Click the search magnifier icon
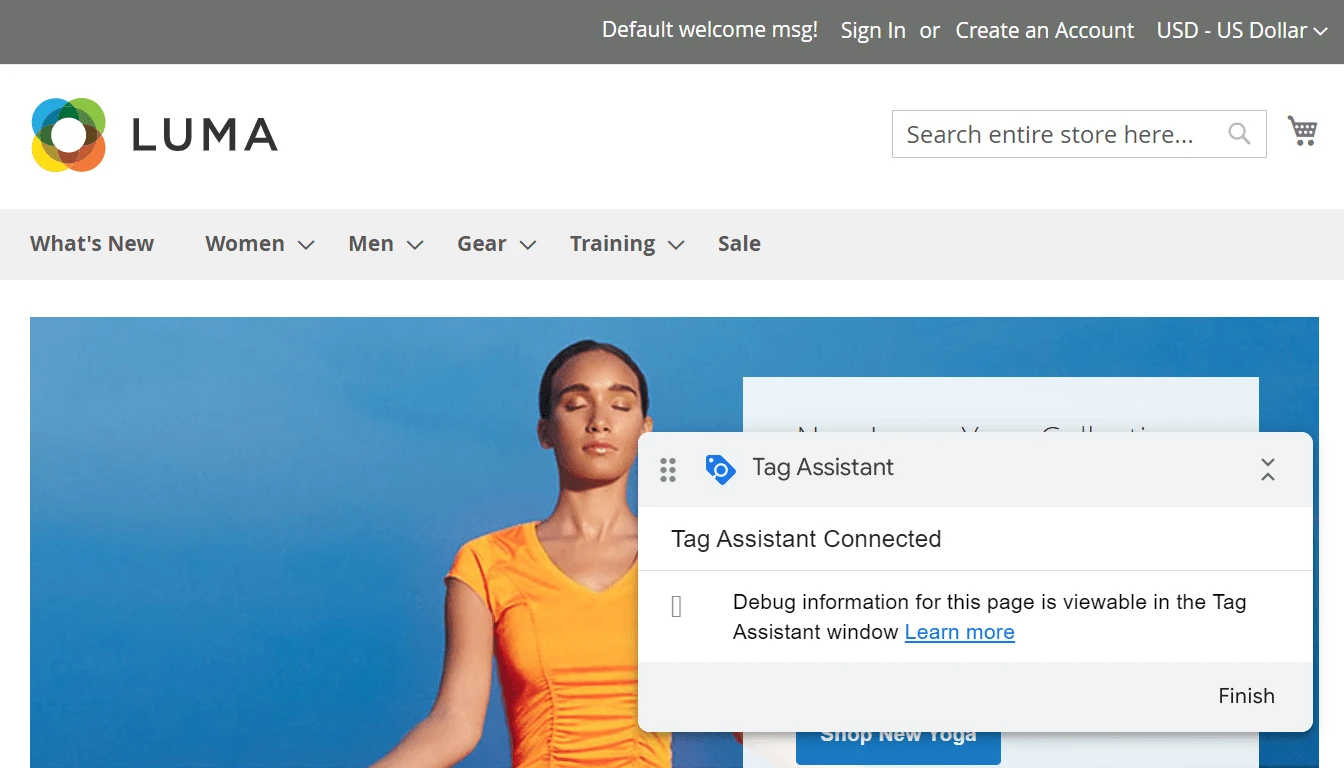Screen dimensions: 1344x768 click(1239, 133)
